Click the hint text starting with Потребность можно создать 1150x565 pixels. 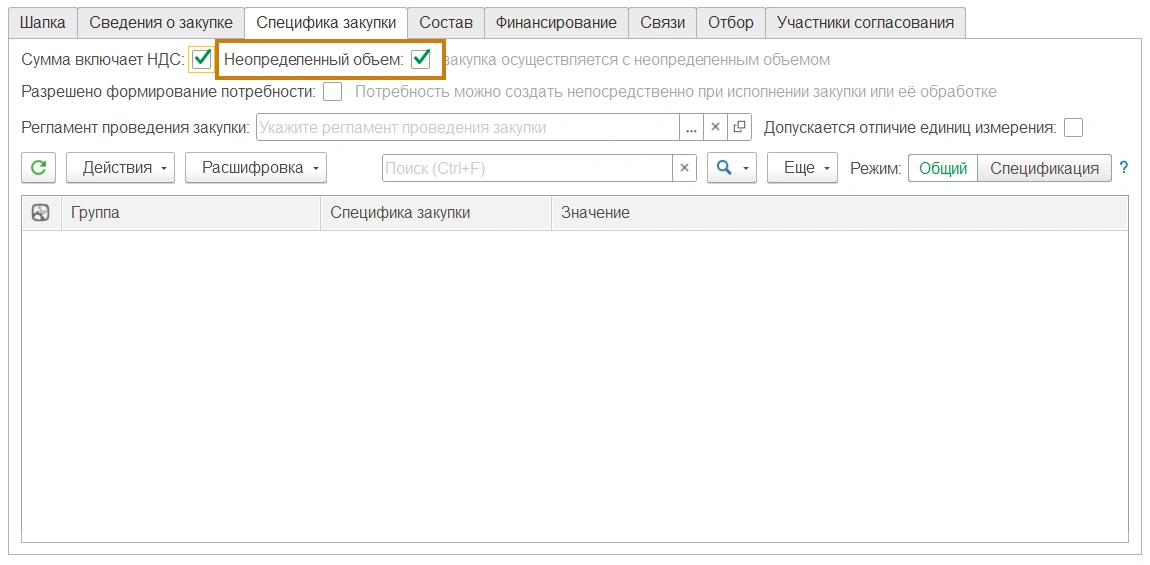point(675,92)
